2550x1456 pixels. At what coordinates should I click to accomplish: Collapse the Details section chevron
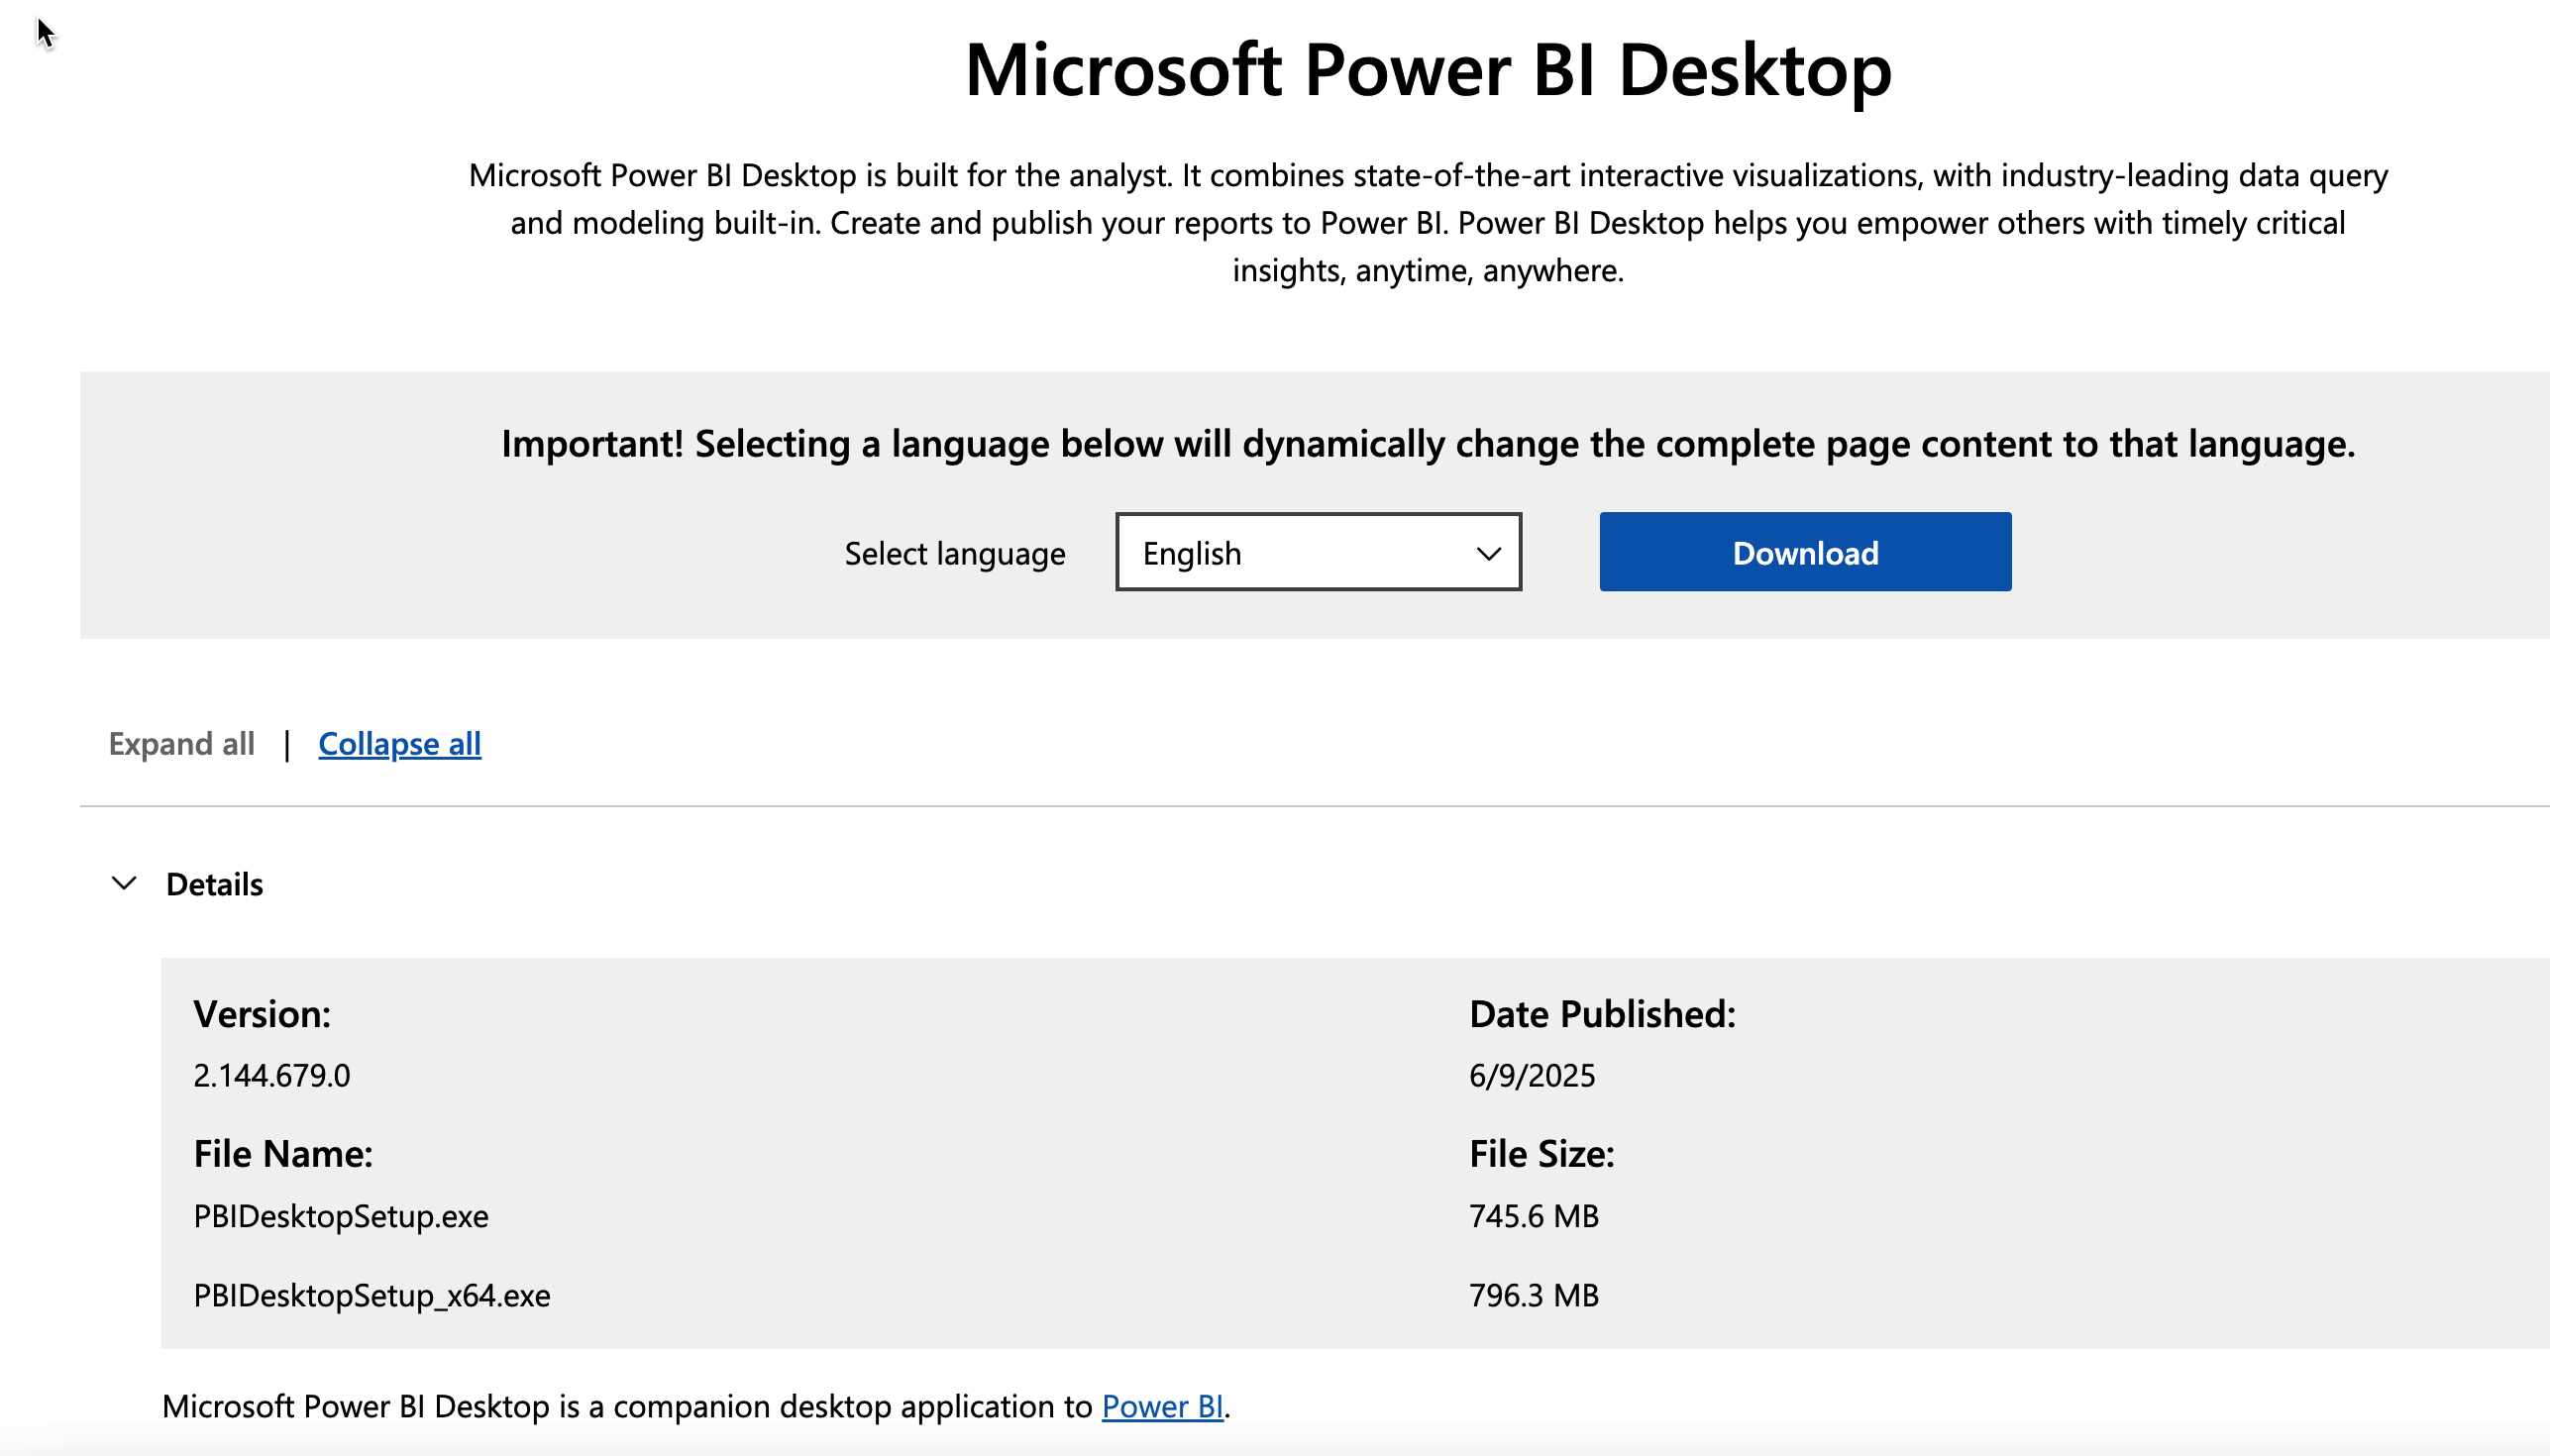click(x=124, y=883)
